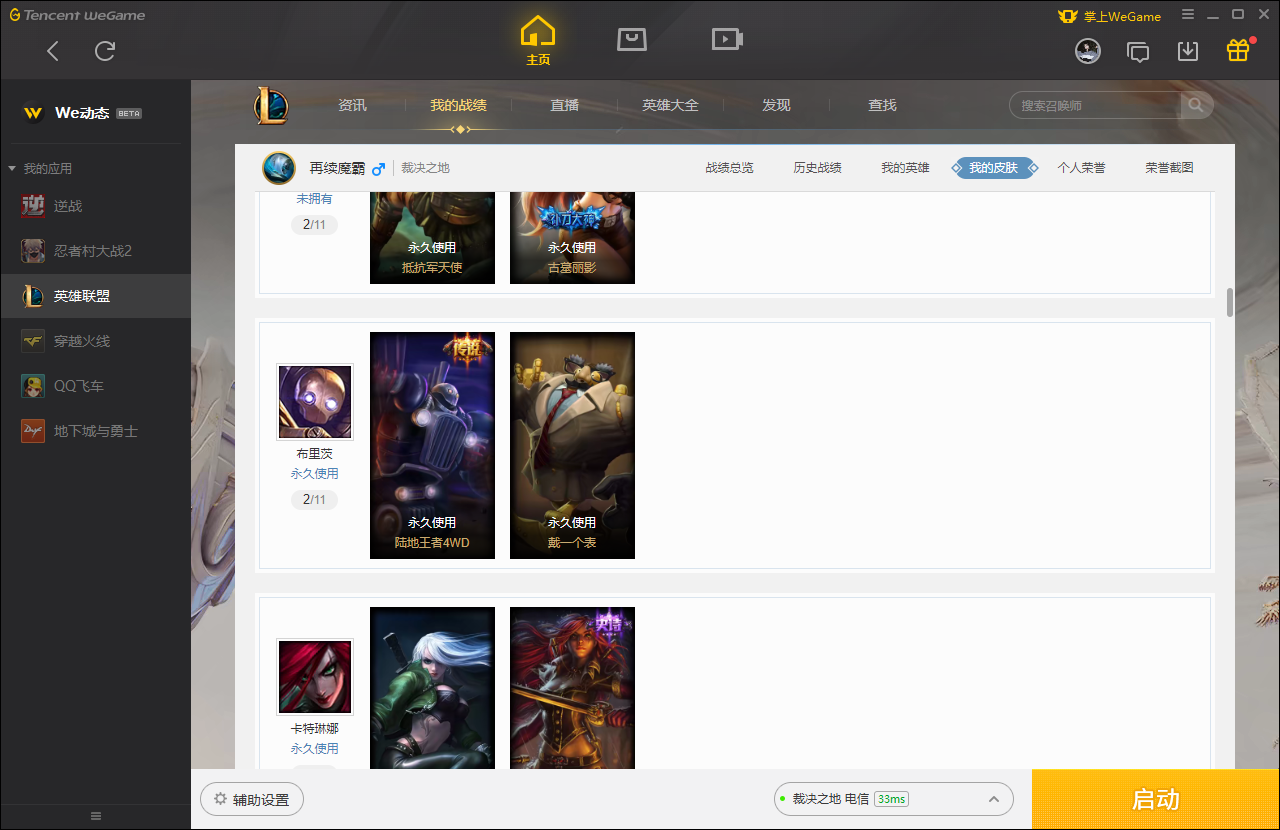Switch to 个人荣誉 sub-tab
1280x830 pixels.
coord(1081,168)
